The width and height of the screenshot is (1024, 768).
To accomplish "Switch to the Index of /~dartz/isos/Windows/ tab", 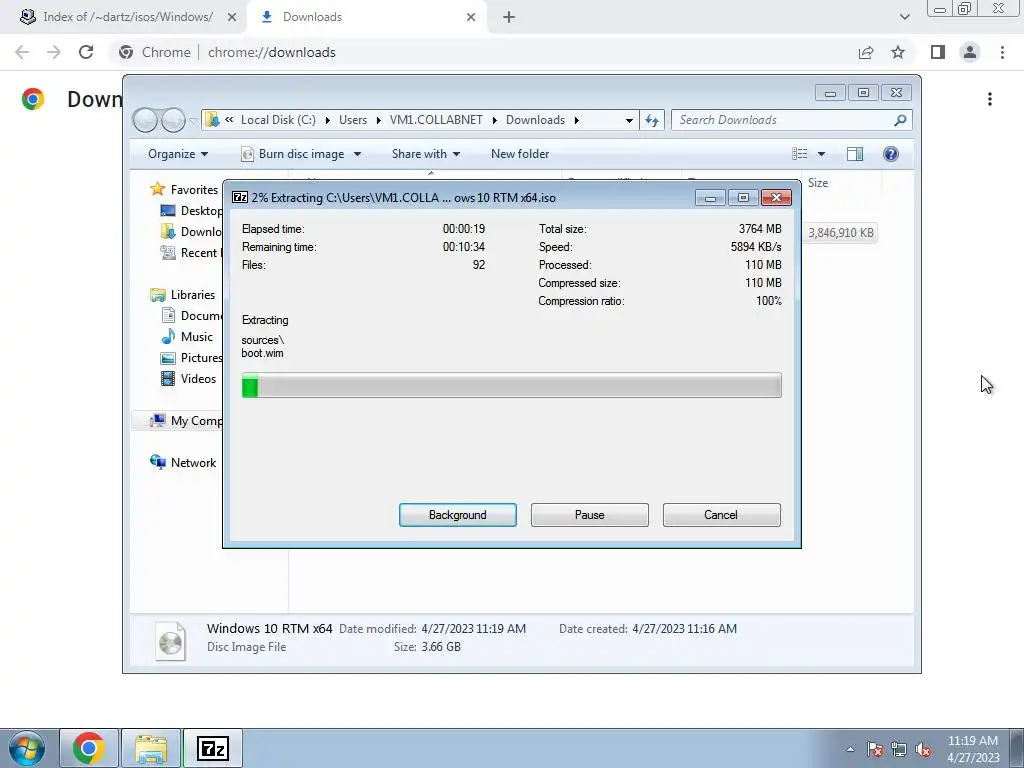I will pyautogui.click(x=127, y=17).
